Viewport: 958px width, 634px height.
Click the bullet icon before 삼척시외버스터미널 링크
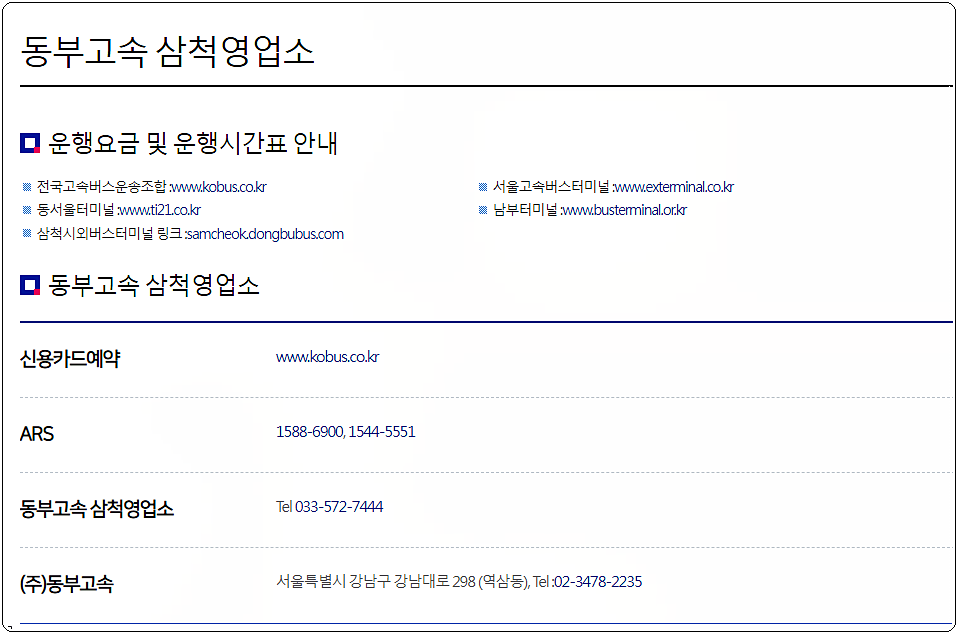click(27, 233)
